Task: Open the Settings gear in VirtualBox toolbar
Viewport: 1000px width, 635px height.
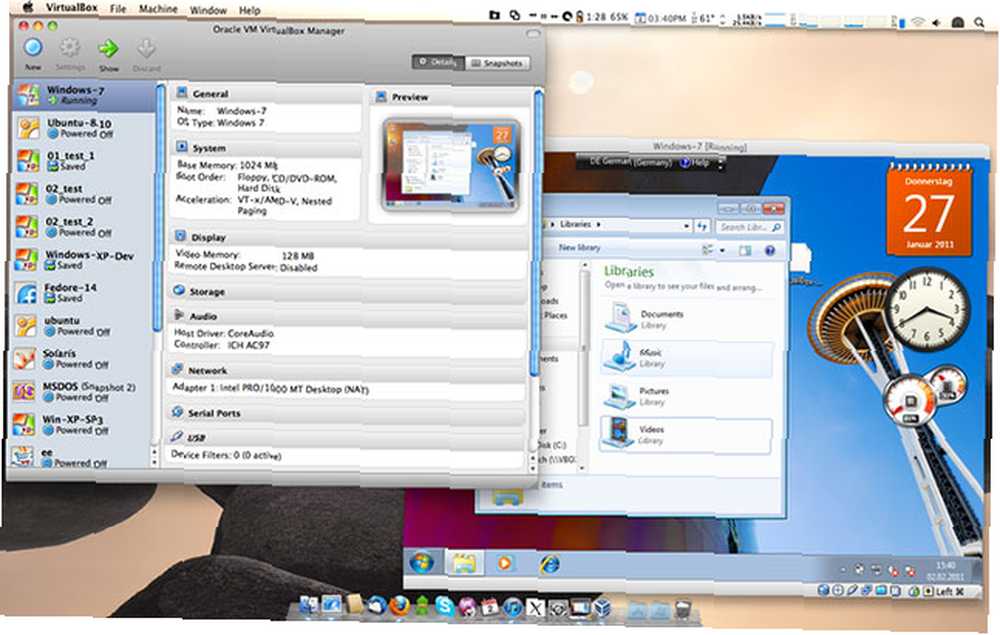Action: pyautogui.click(x=70, y=48)
